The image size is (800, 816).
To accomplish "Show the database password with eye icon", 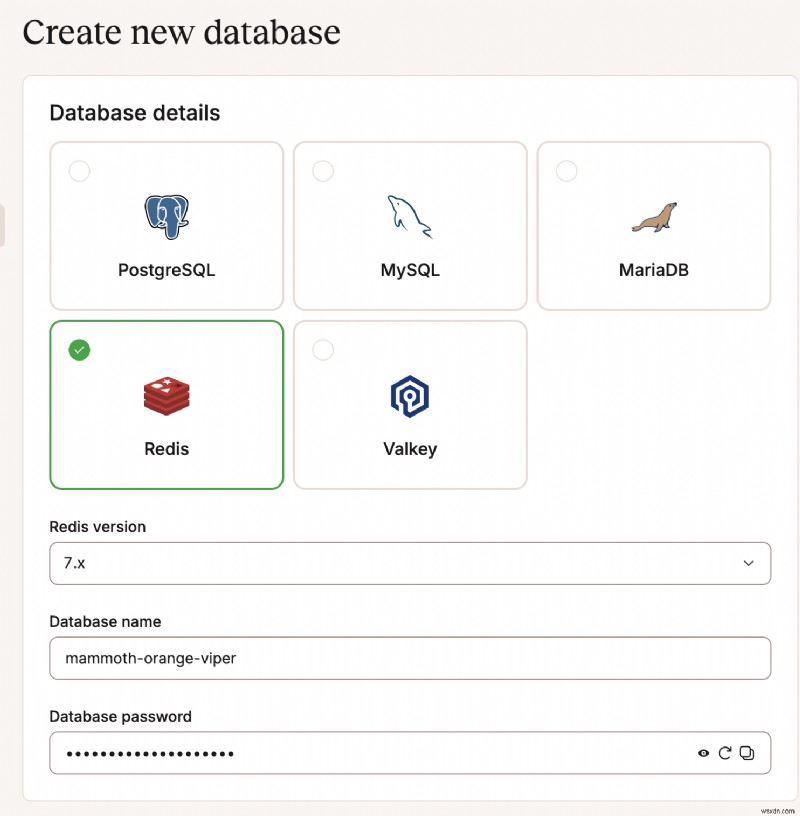I will tap(703, 753).
